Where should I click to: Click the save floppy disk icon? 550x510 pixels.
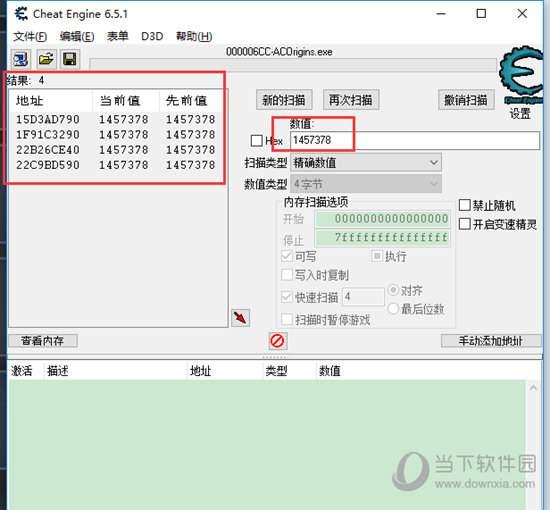[x=69, y=59]
